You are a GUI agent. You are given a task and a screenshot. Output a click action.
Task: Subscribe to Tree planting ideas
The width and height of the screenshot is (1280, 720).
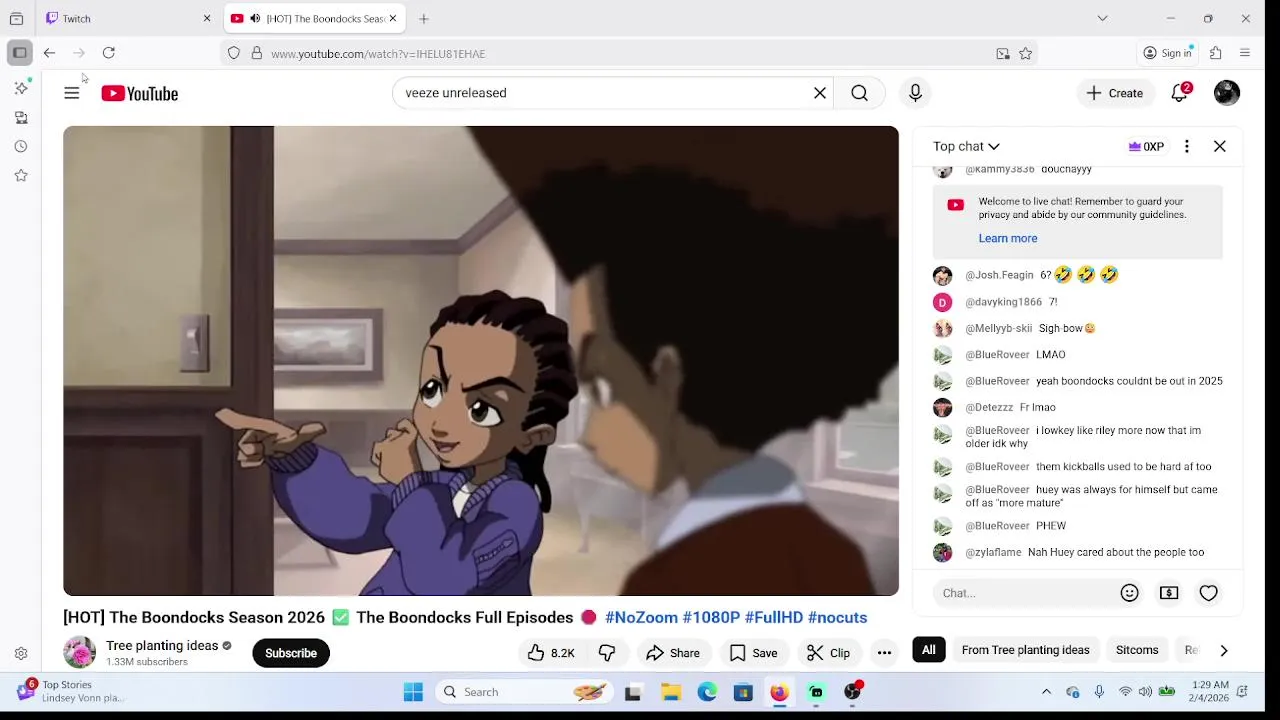(291, 653)
